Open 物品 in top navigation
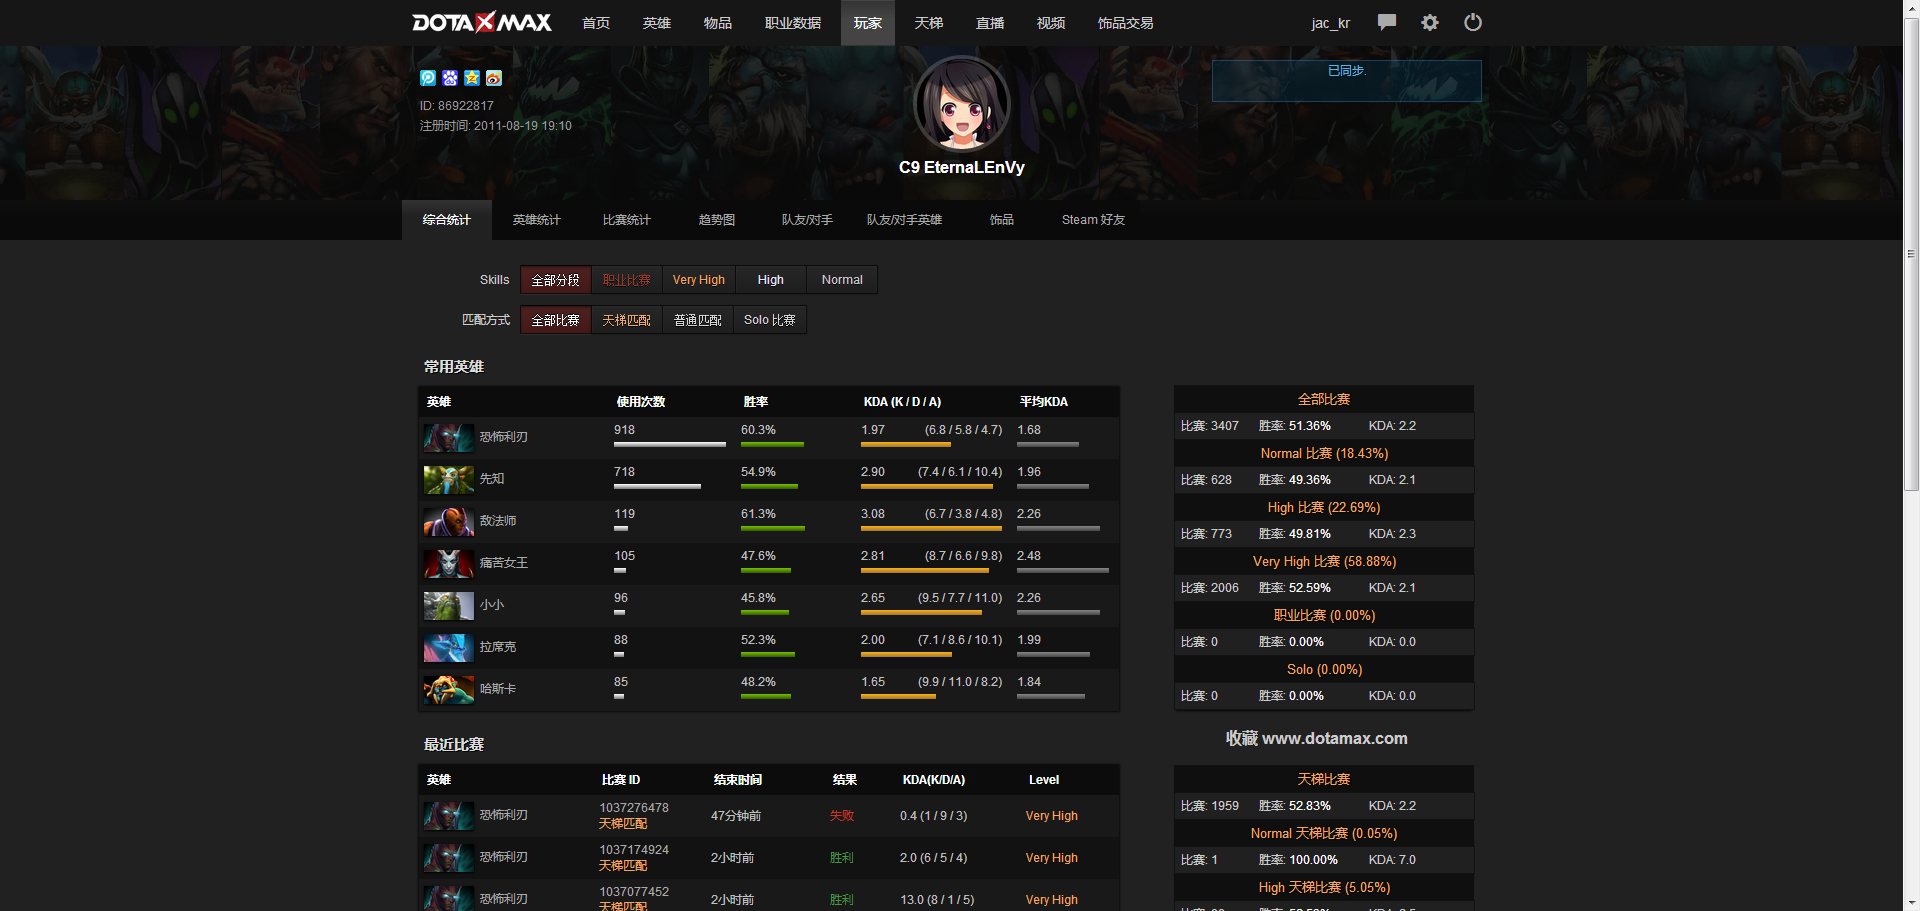This screenshot has height=911, width=1920. [x=718, y=23]
